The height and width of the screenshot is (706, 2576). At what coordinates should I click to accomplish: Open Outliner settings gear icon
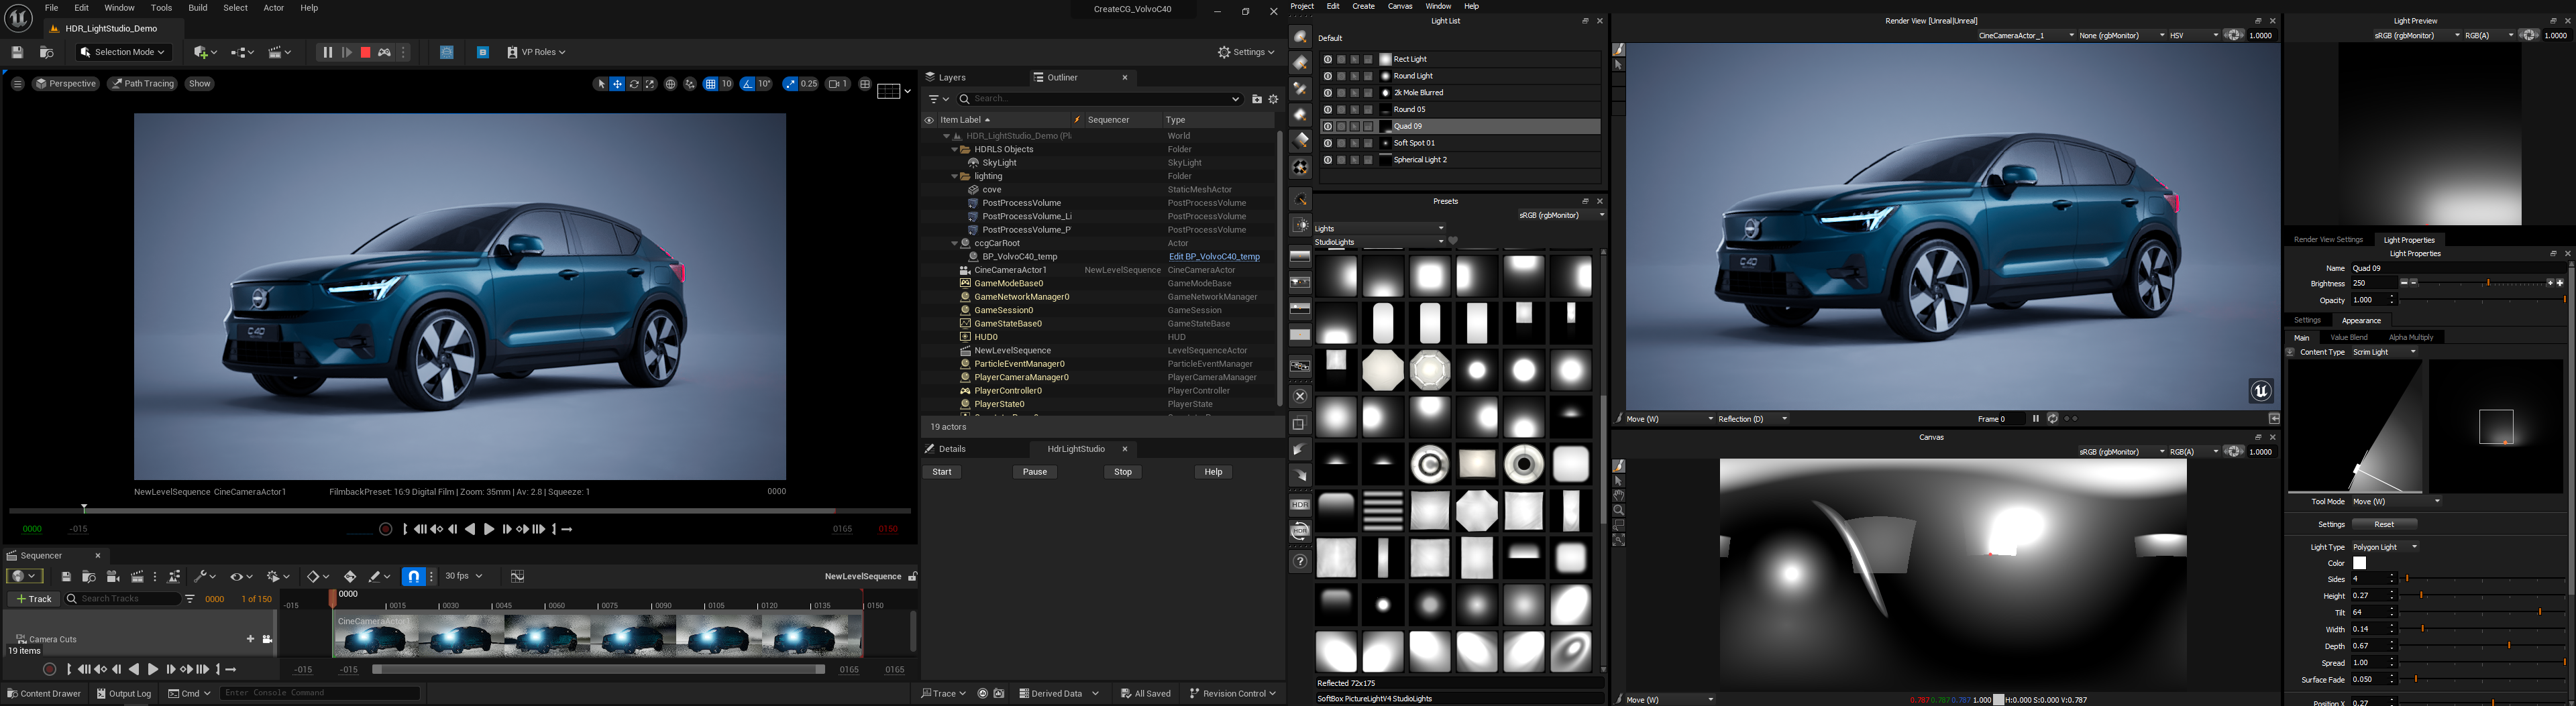coord(1273,99)
